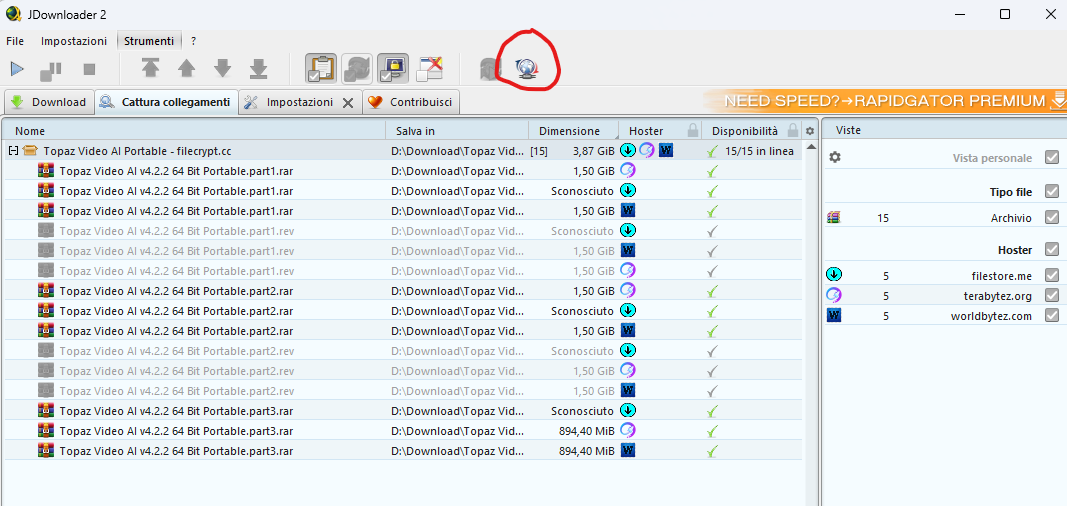Click the Hoster column header label

(646, 131)
